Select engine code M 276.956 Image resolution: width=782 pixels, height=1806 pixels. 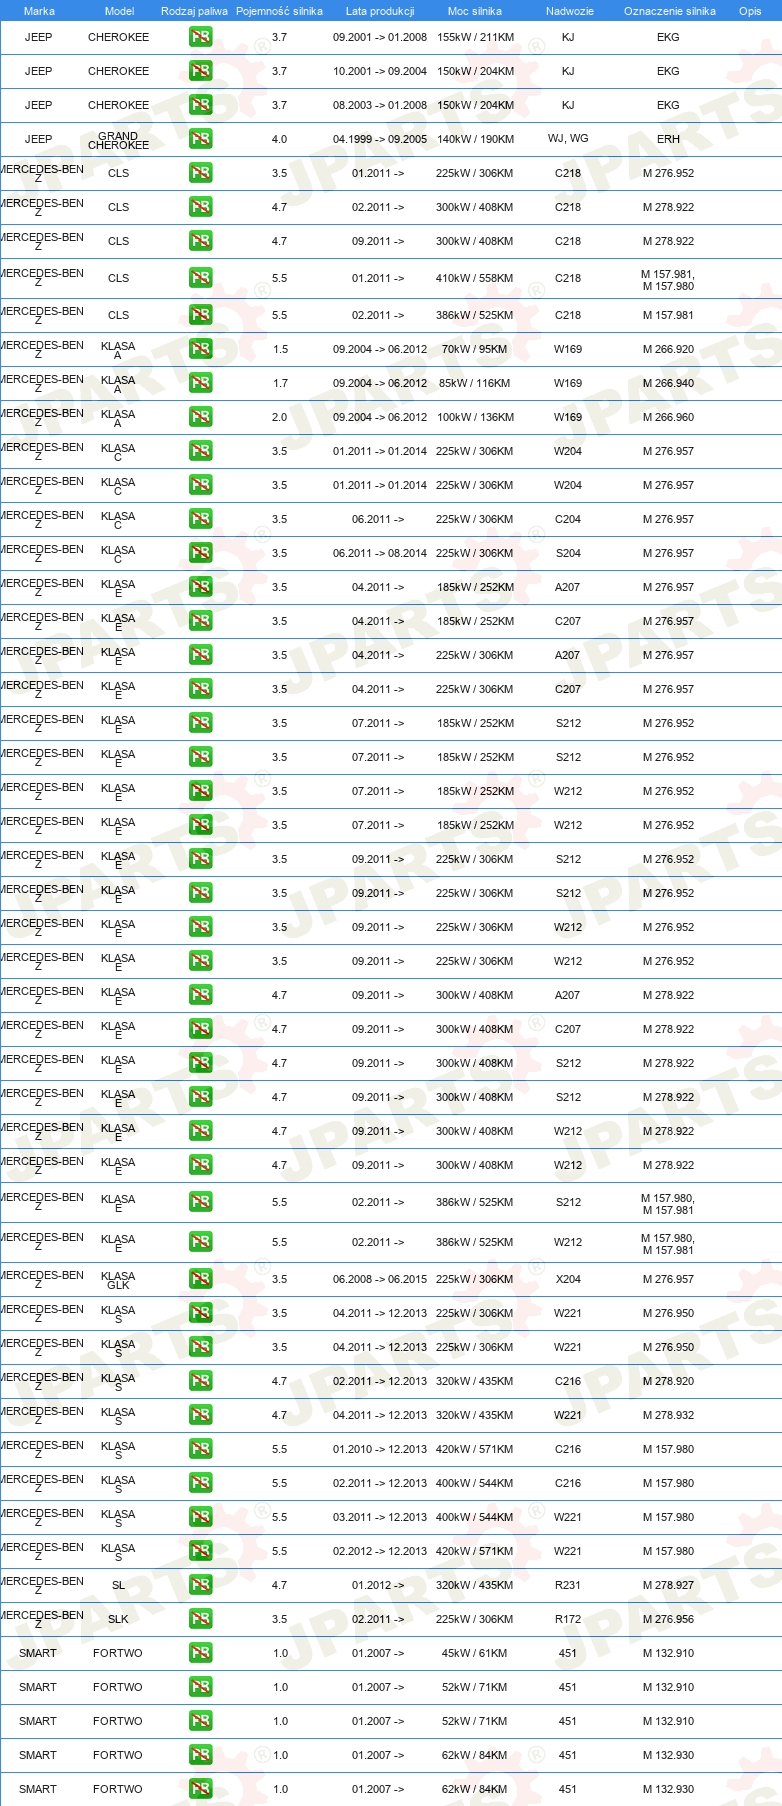click(668, 1619)
